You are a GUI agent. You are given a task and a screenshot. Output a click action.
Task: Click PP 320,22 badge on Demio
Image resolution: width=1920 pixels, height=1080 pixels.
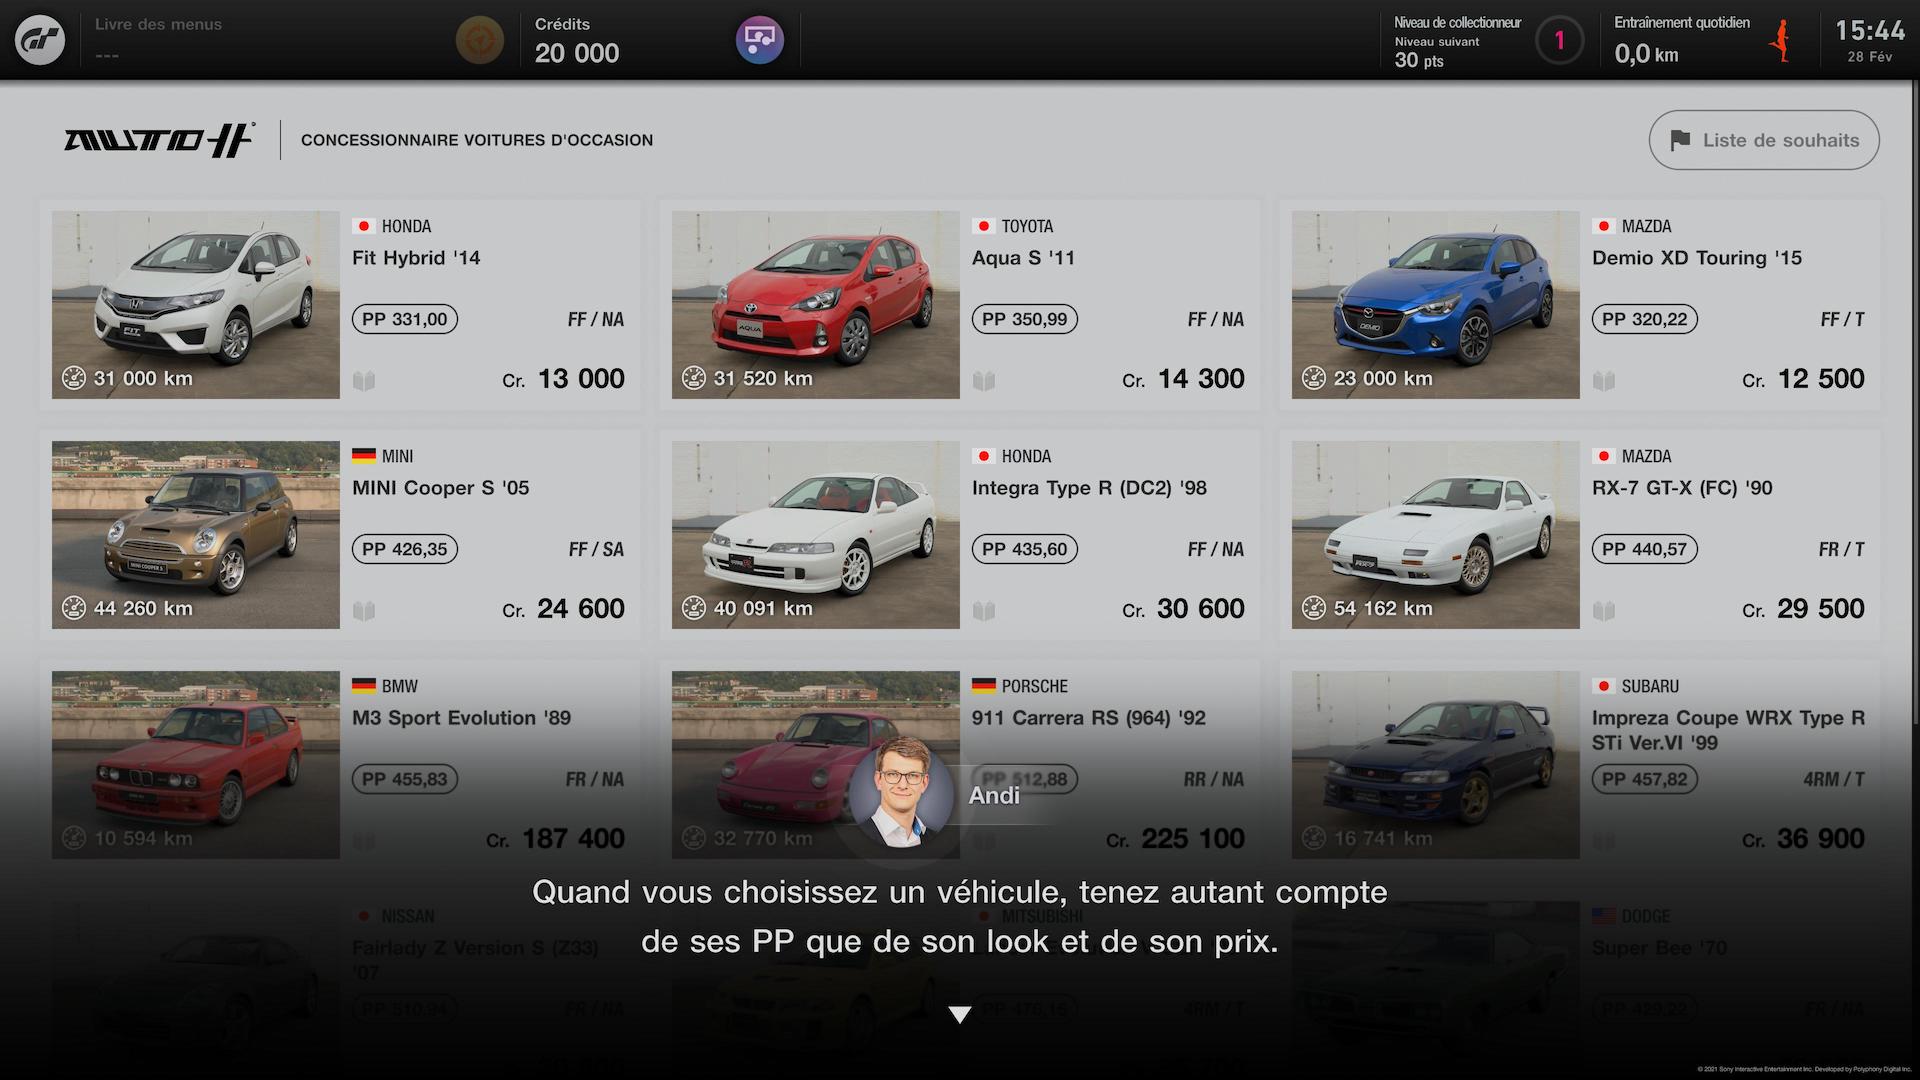tap(1645, 319)
